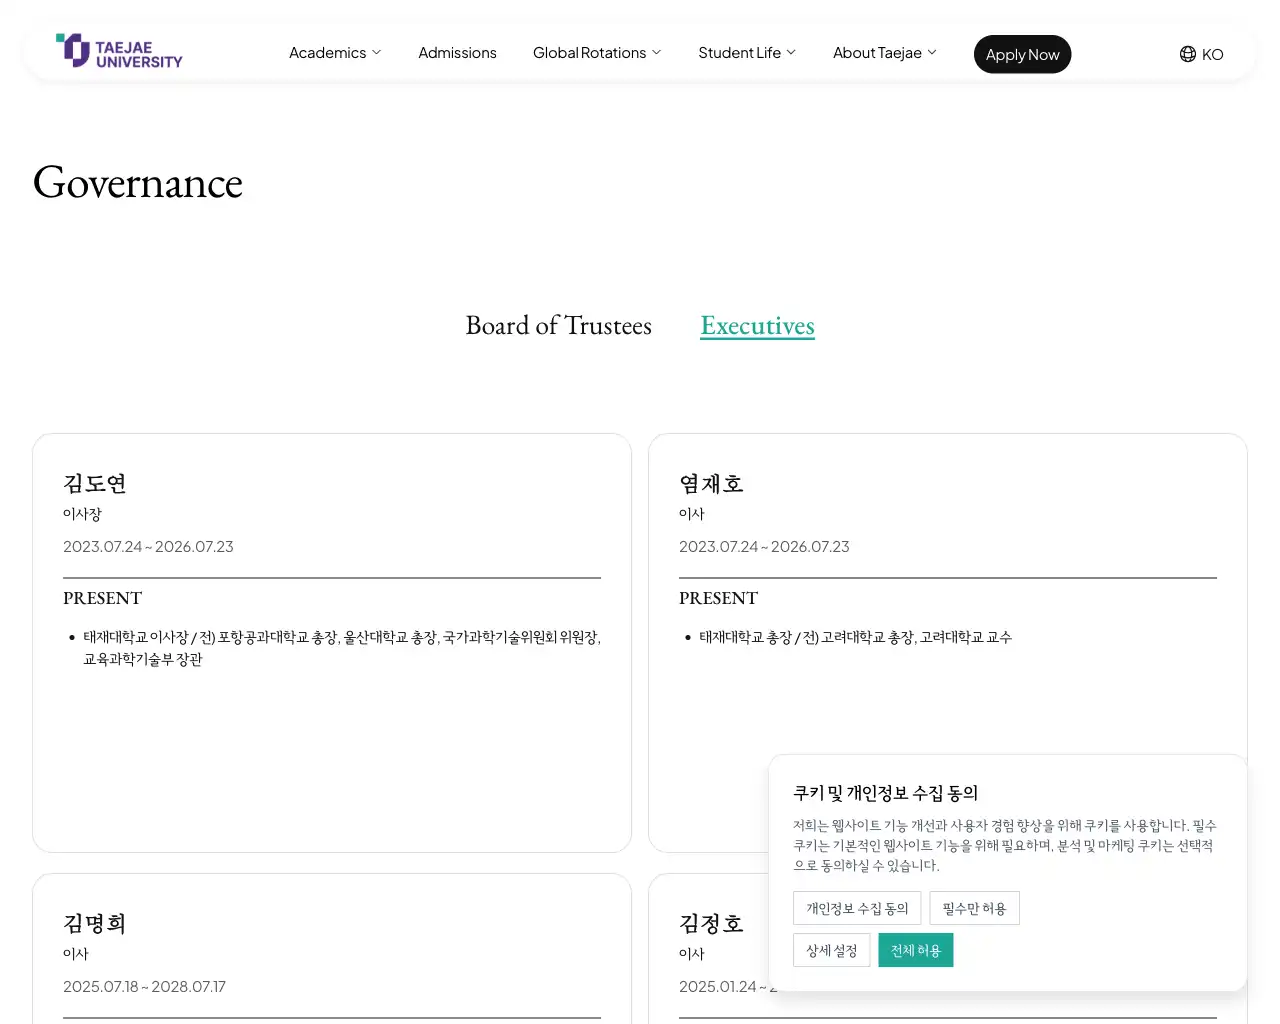The width and height of the screenshot is (1280, 1024).
Task: Click the Taejae University logo
Action: point(119,52)
